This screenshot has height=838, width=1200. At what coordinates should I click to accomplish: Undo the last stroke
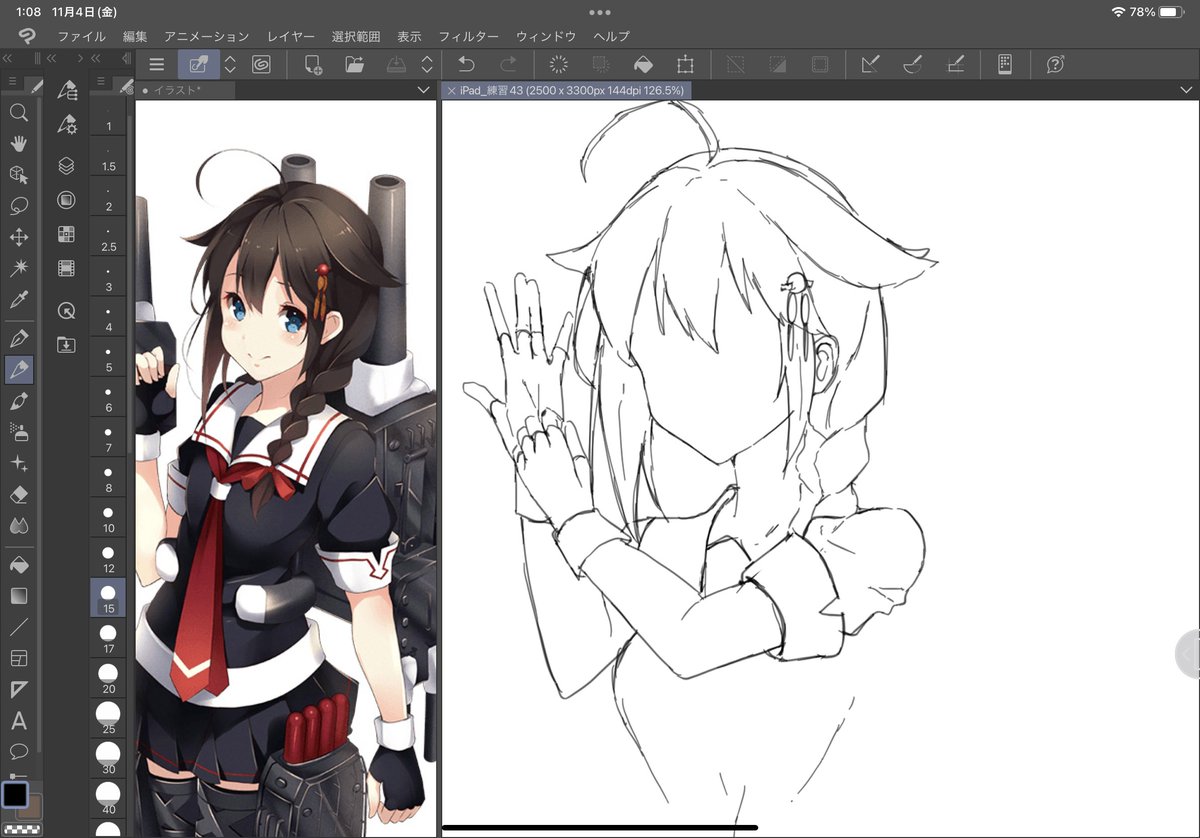[x=466, y=65]
